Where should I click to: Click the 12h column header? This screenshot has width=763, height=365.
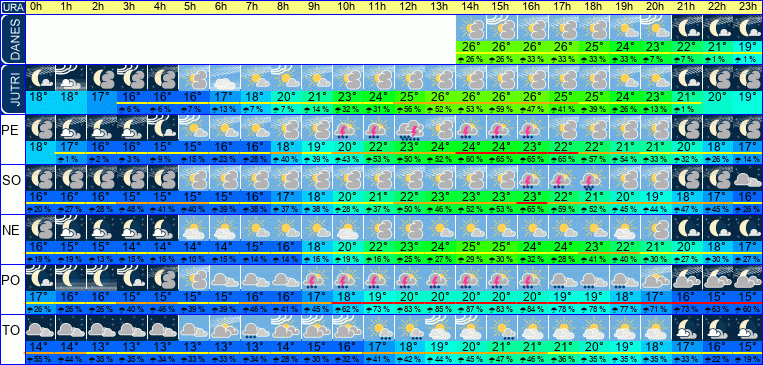click(x=410, y=7)
